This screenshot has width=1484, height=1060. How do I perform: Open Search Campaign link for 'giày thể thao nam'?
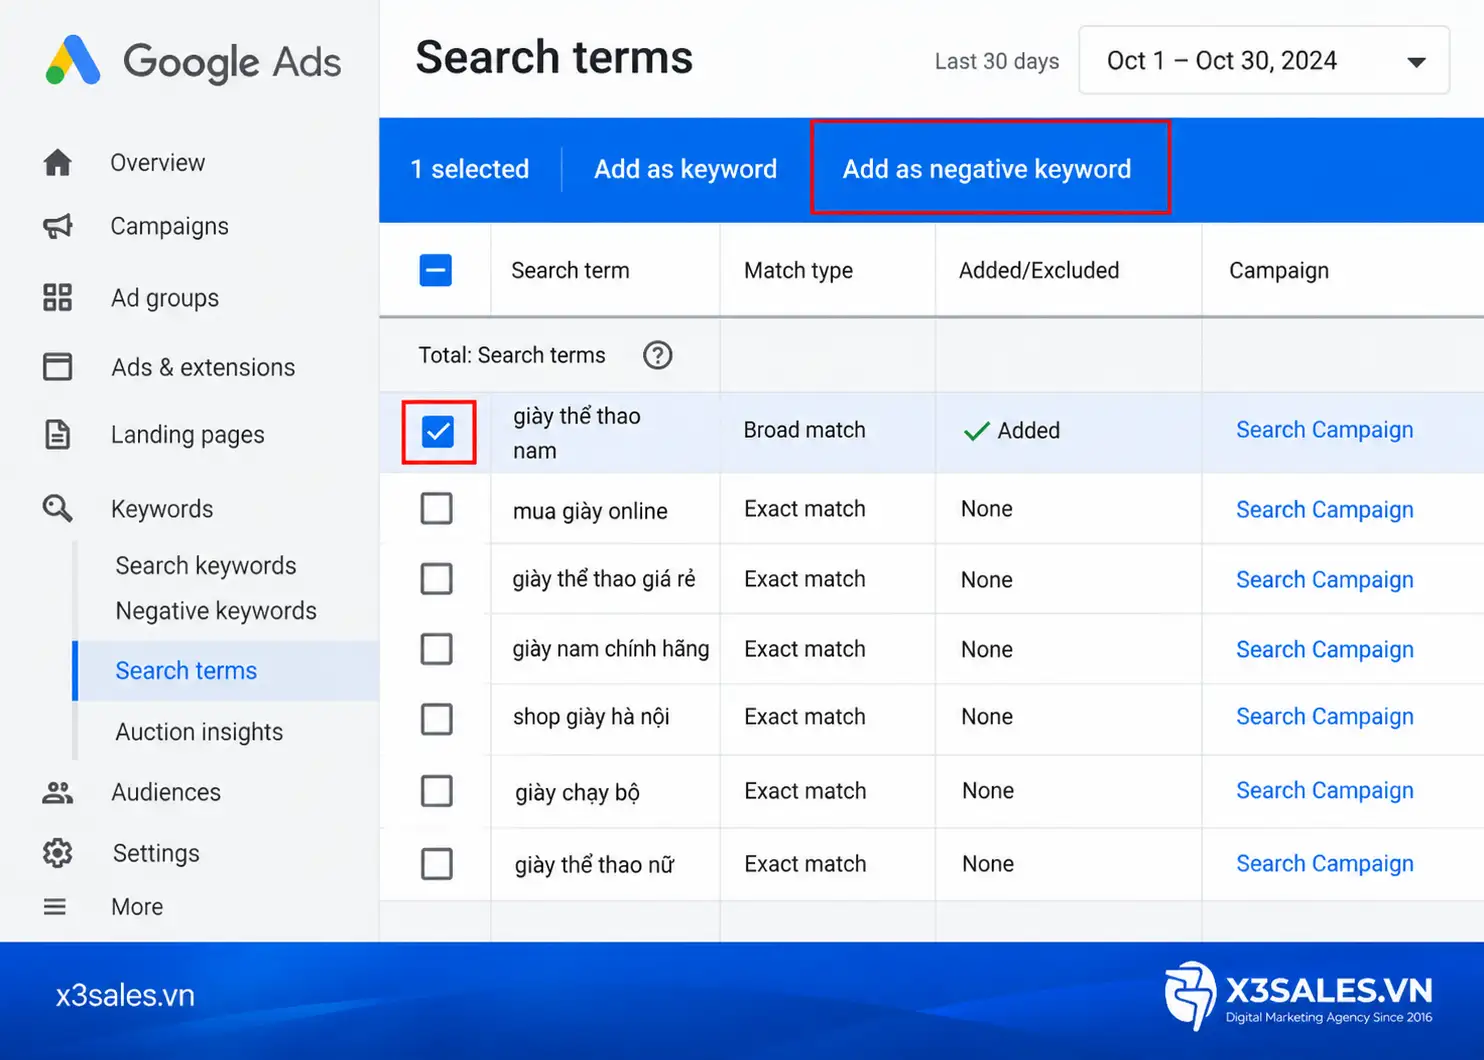pos(1325,430)
